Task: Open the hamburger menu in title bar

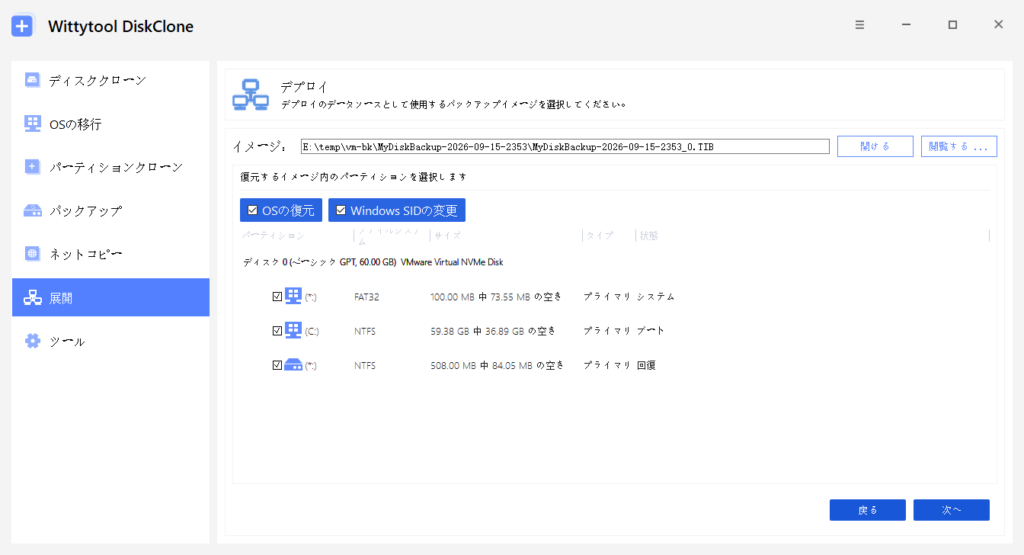Action: pos(859,25)
